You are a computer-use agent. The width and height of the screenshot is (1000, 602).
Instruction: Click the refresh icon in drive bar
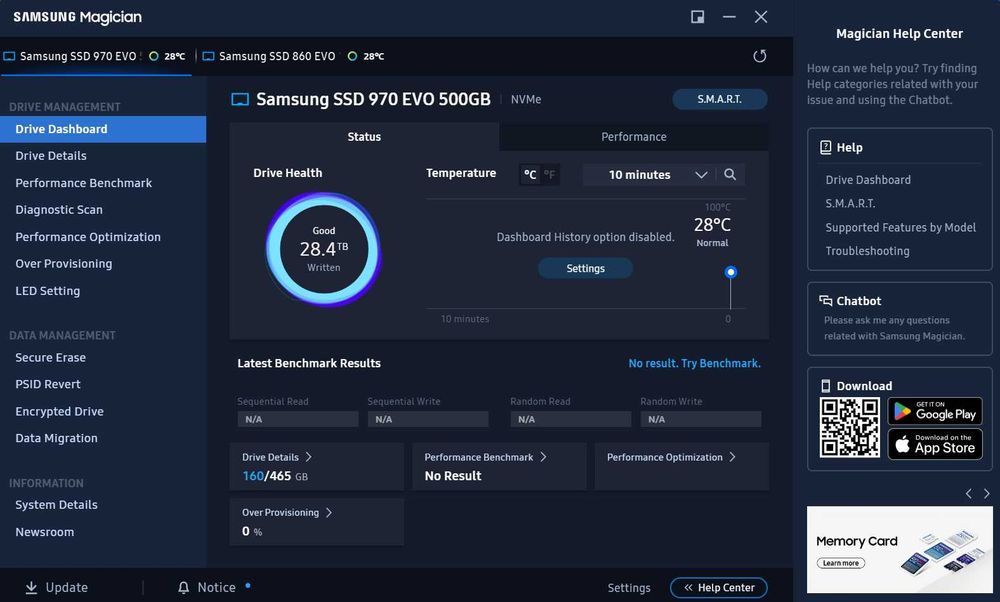[759, 56]
